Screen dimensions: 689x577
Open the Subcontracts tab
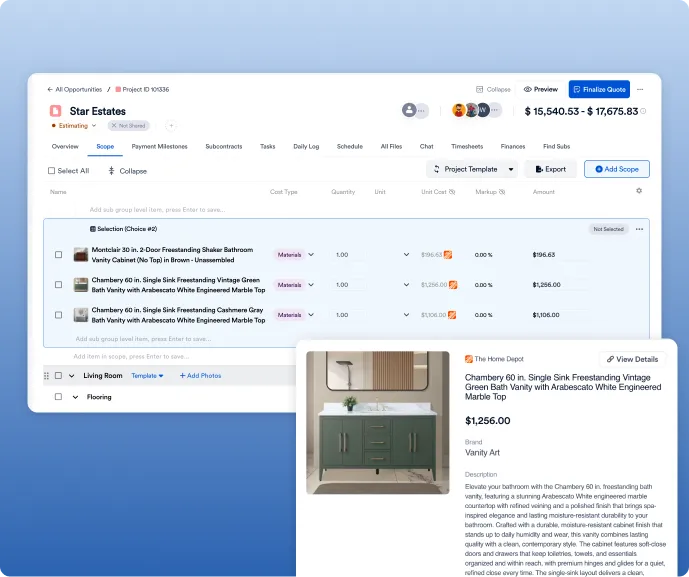[x=224, y=146]
